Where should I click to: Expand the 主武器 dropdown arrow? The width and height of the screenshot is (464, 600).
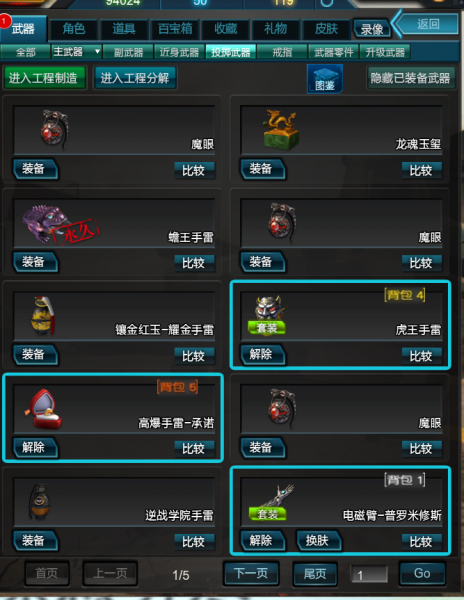pyautogui.click(x=97, y=51)
